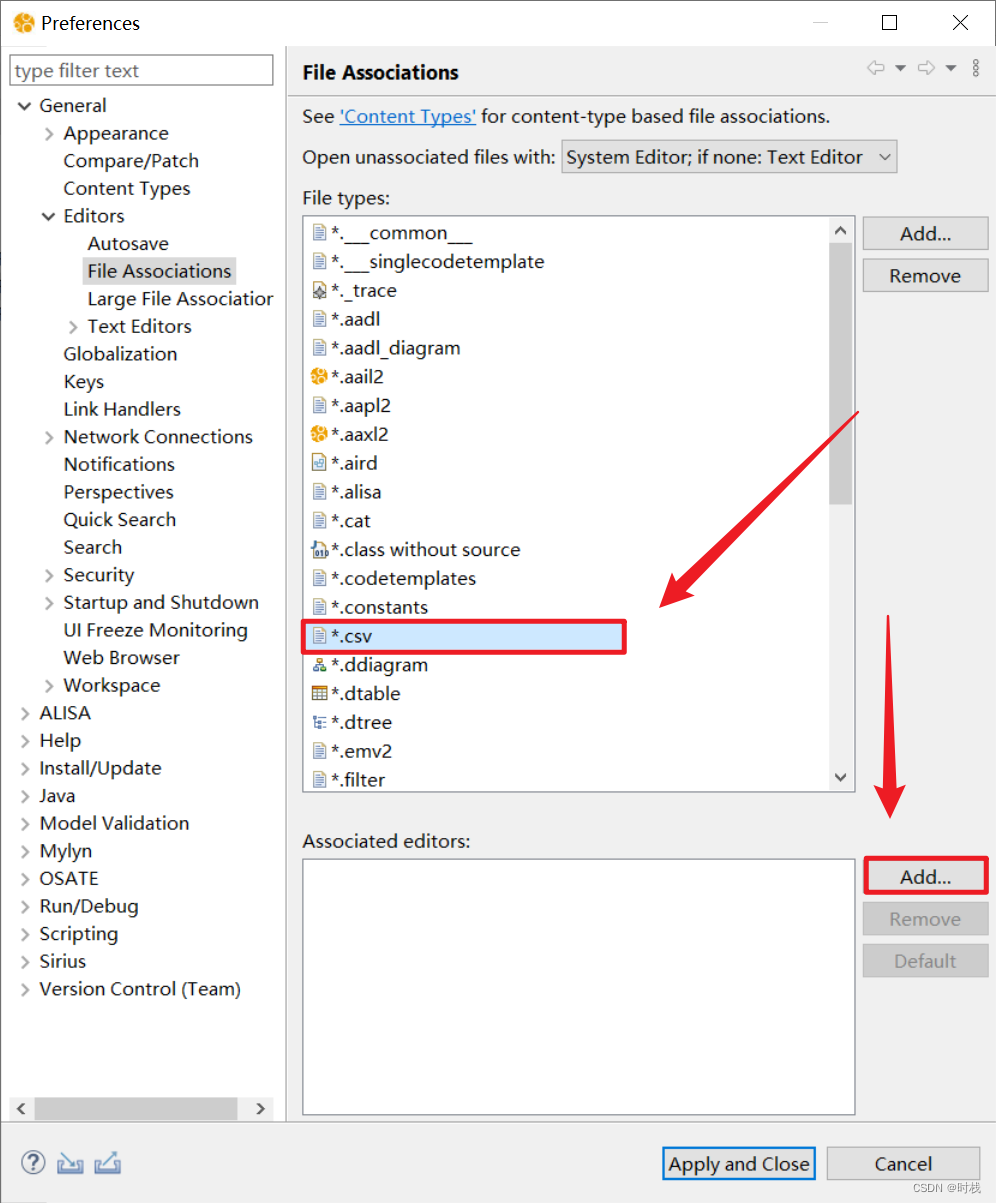Click Add... for Associated editors

click(x=925, y=877)
